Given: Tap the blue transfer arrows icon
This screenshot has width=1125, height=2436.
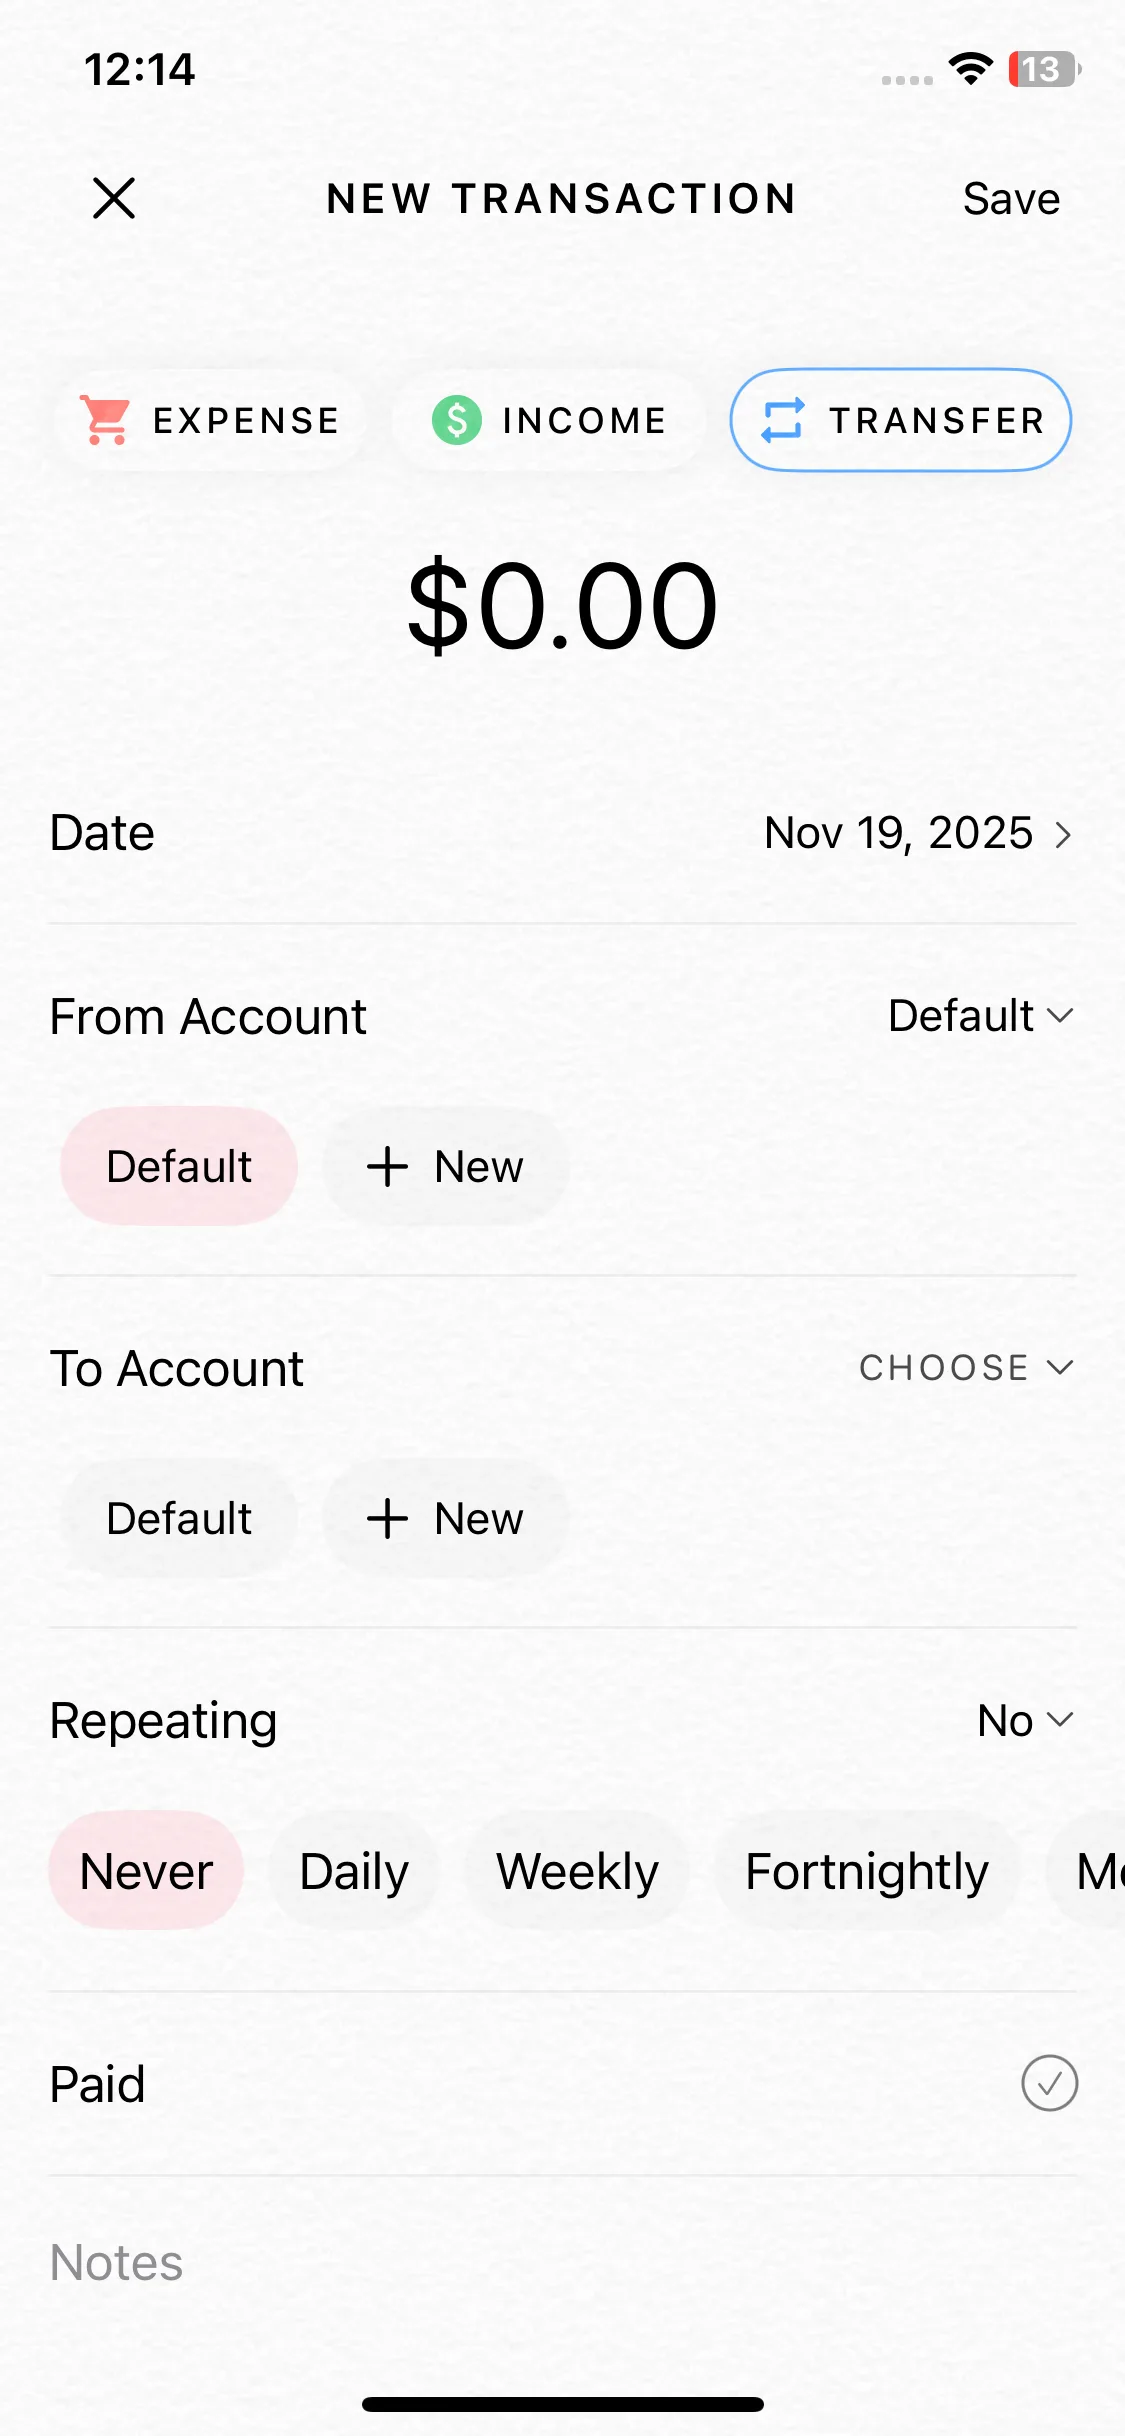Looking at the screenshot, I should pyautogui.click(x=782, y=420).
